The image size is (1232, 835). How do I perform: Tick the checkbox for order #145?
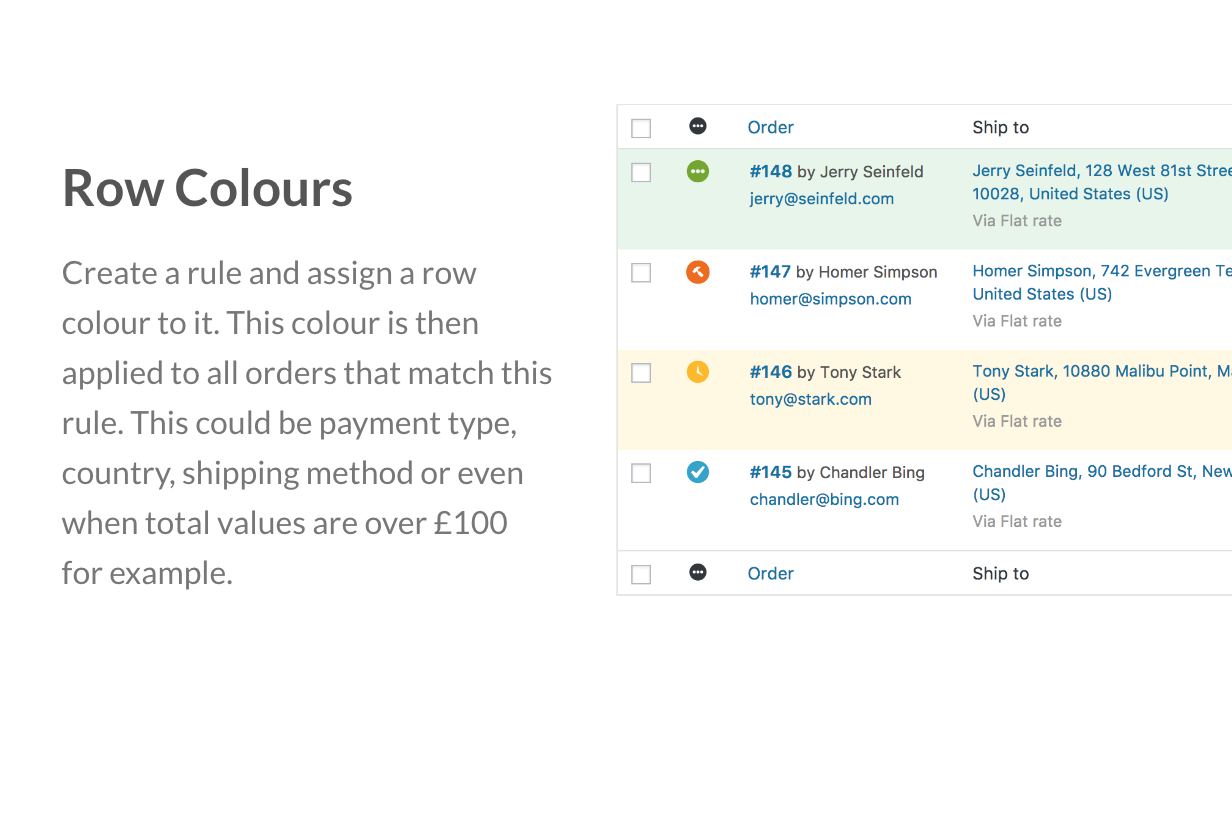[641, 472]
